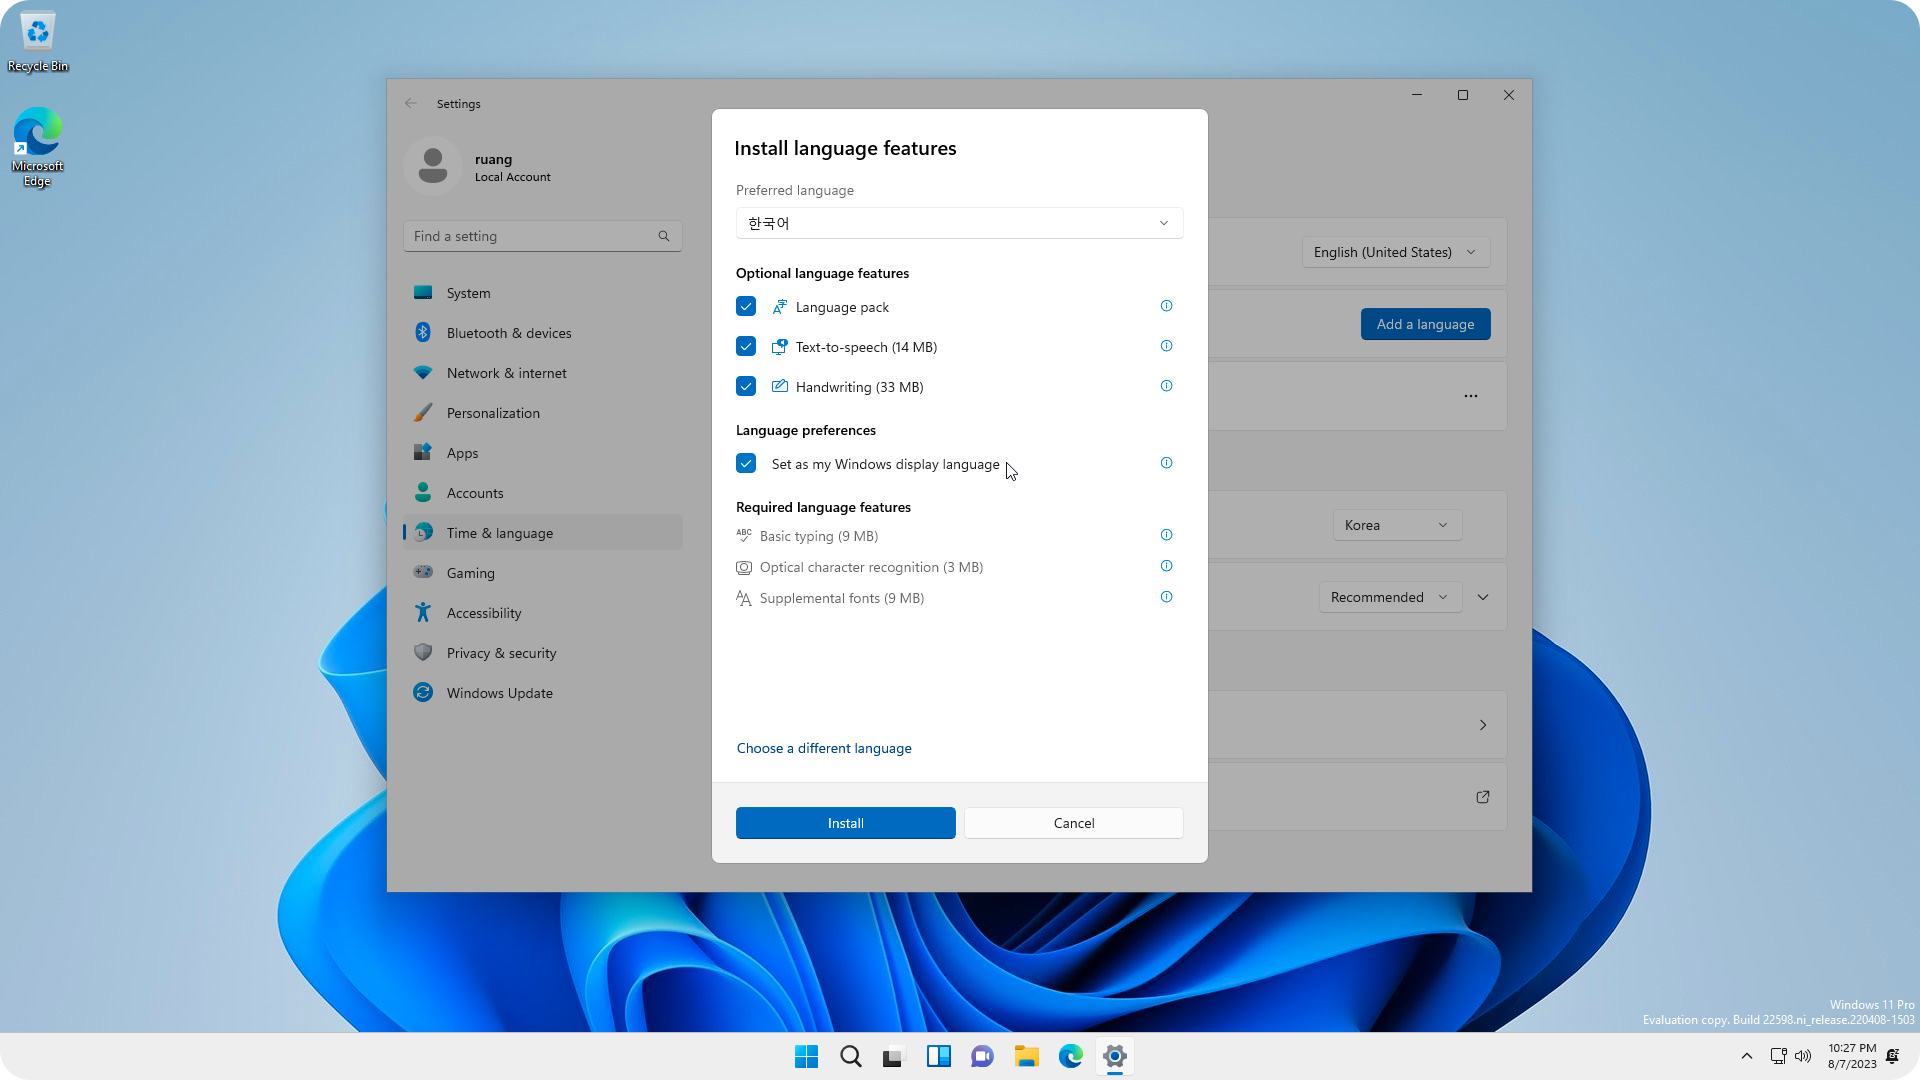Open the English (United States) dropdown

[x=1395, y=252]
